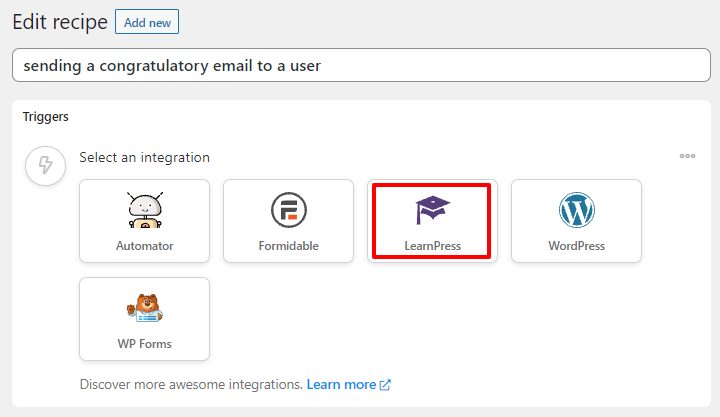Screen dimensions: 720x417
Task: Pick the LearnPress graduation cap icon
Action: tap(433, 210)
